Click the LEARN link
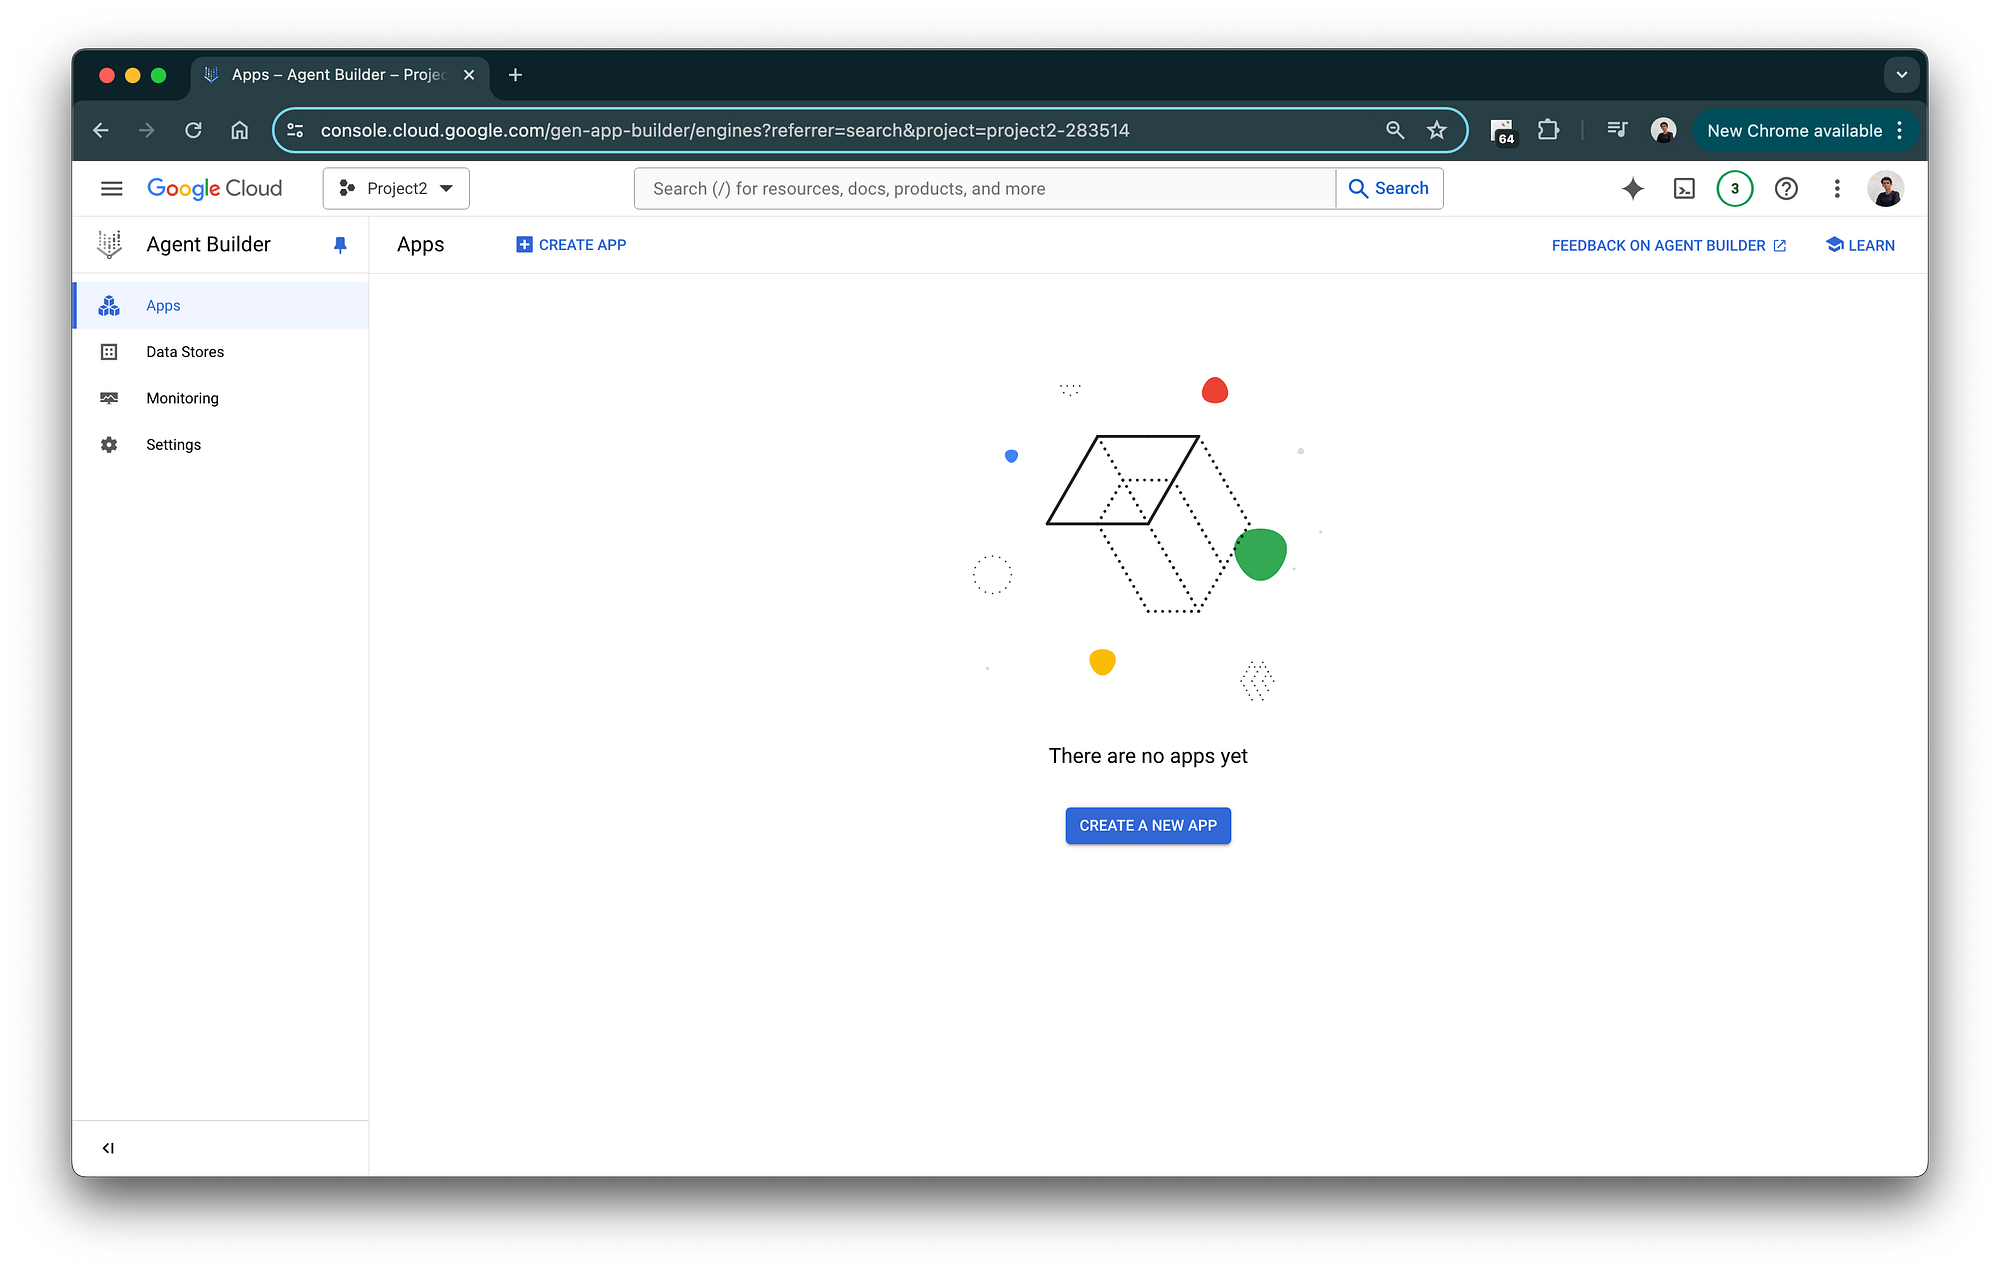Screen dimensions: 2000x1272 pyautogui.click(x=1860, y=246)
